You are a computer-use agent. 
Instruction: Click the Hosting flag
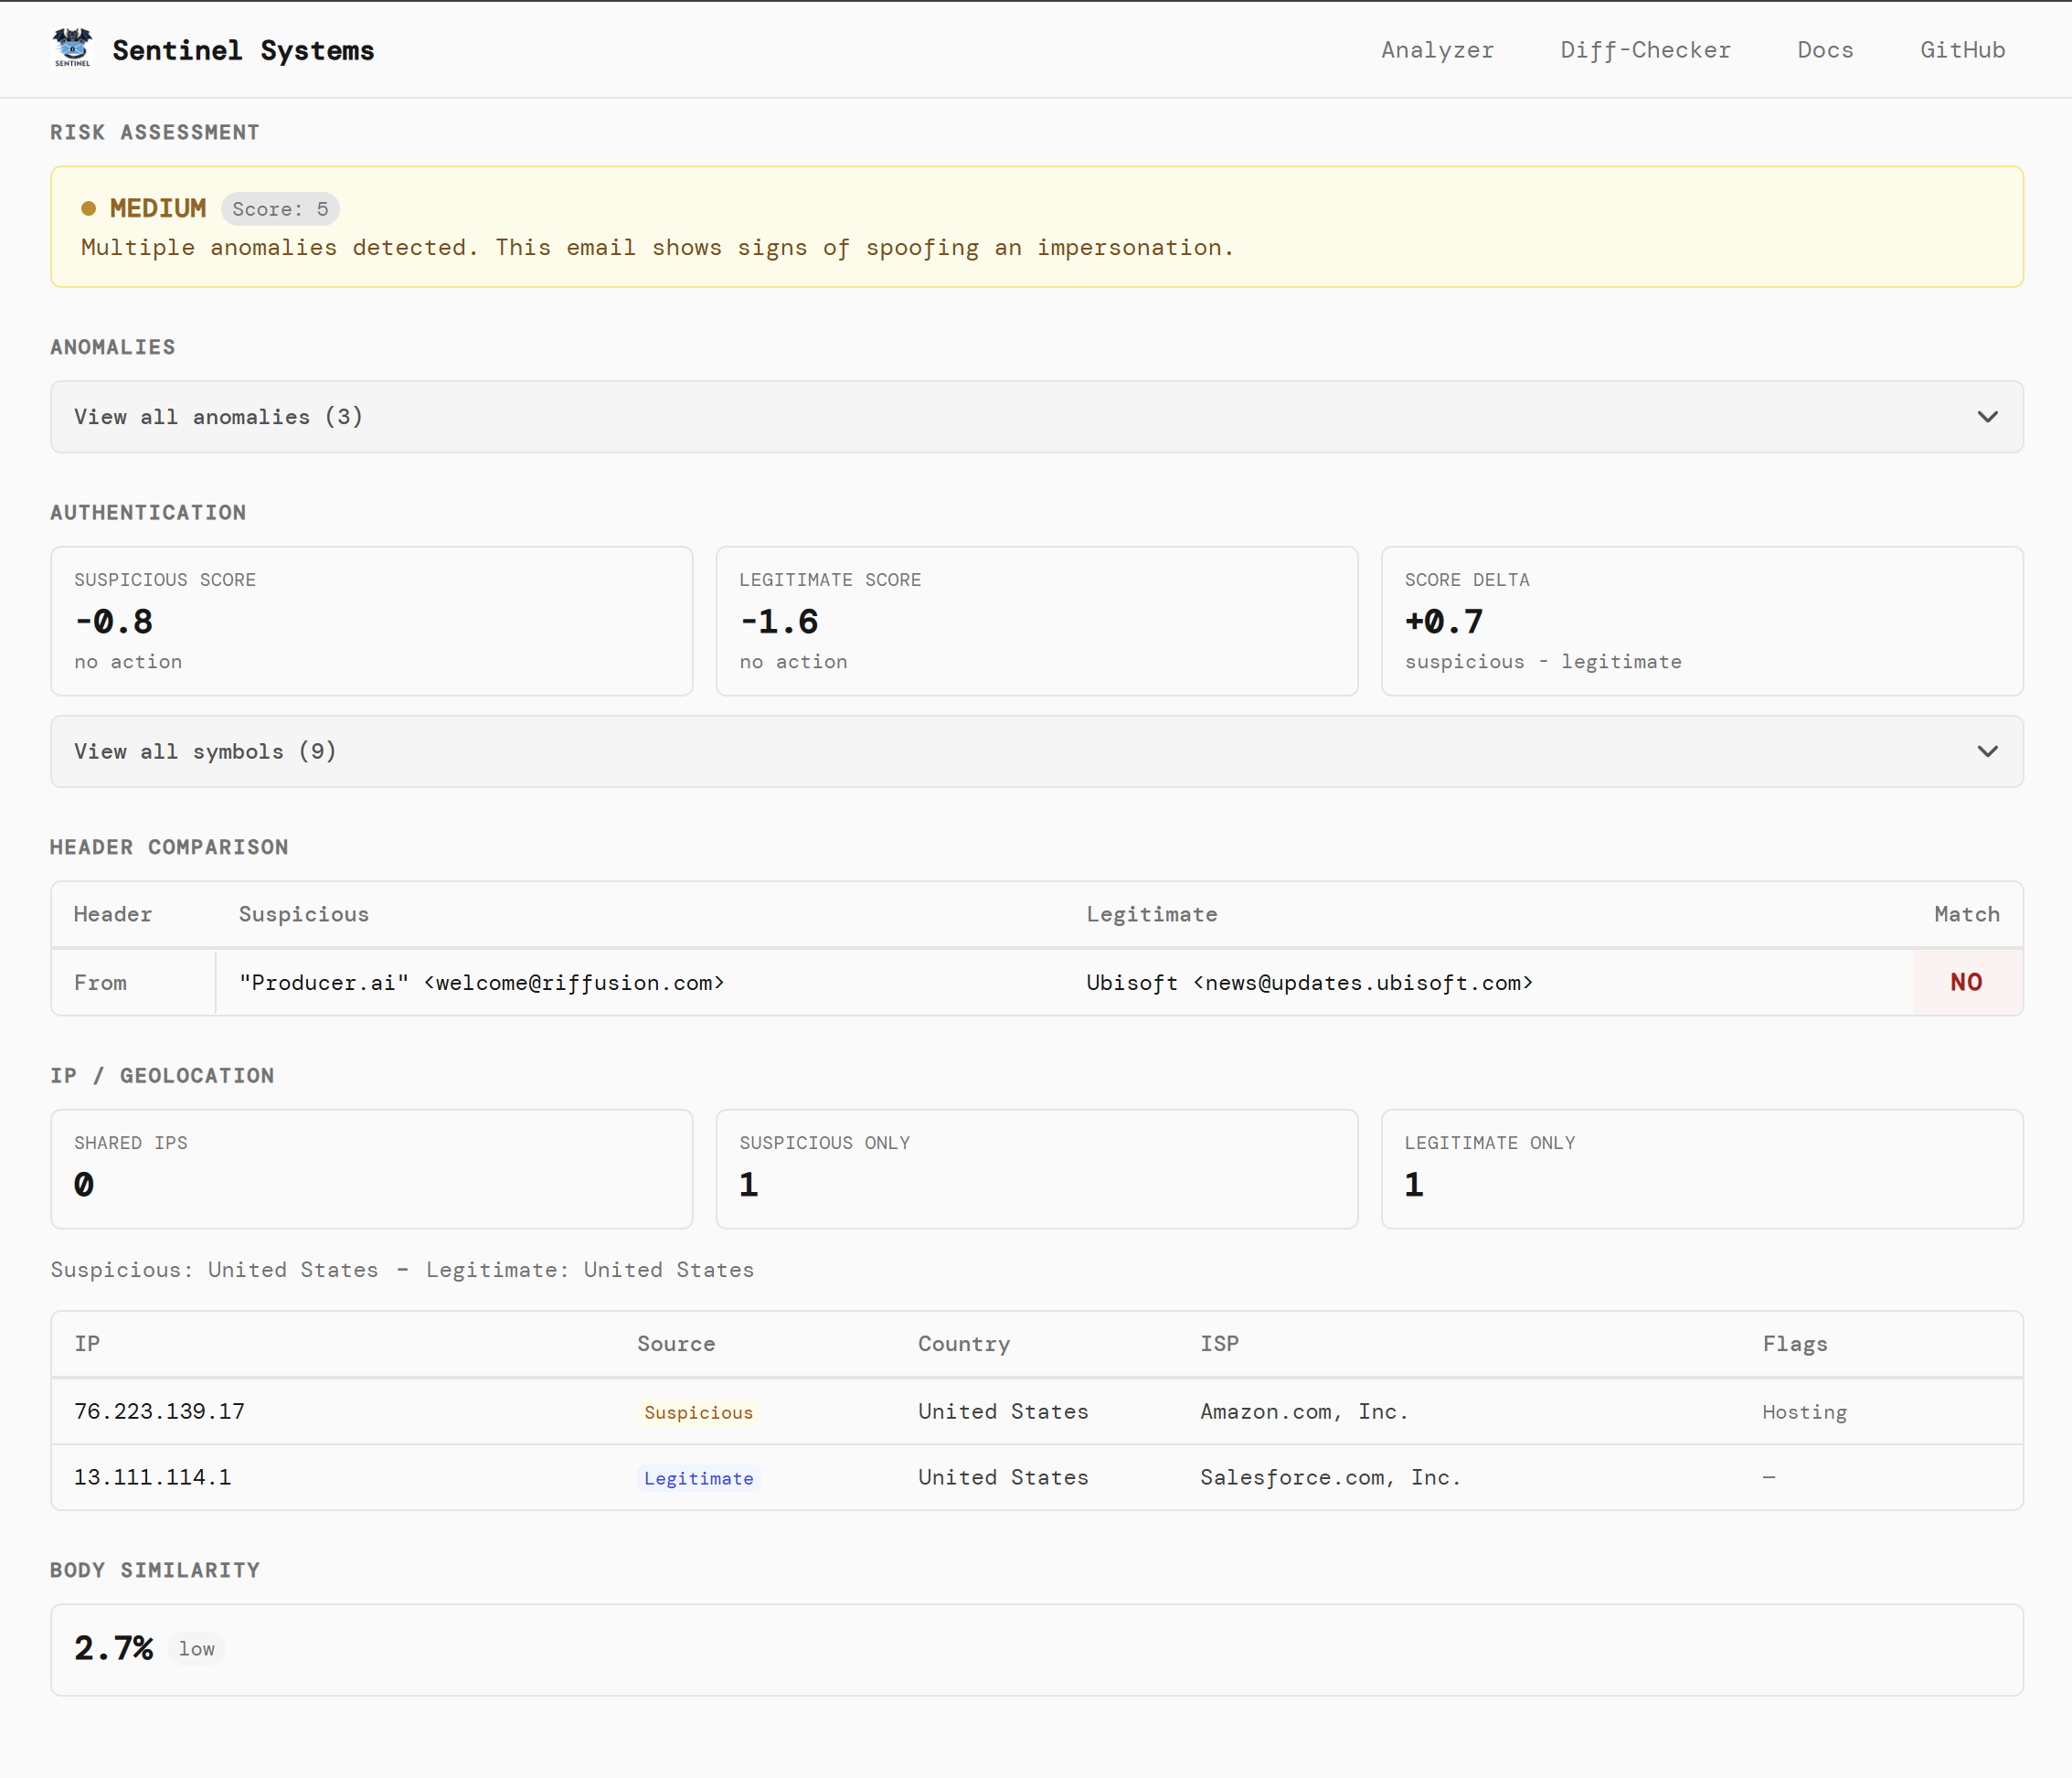point(1804,1412)
